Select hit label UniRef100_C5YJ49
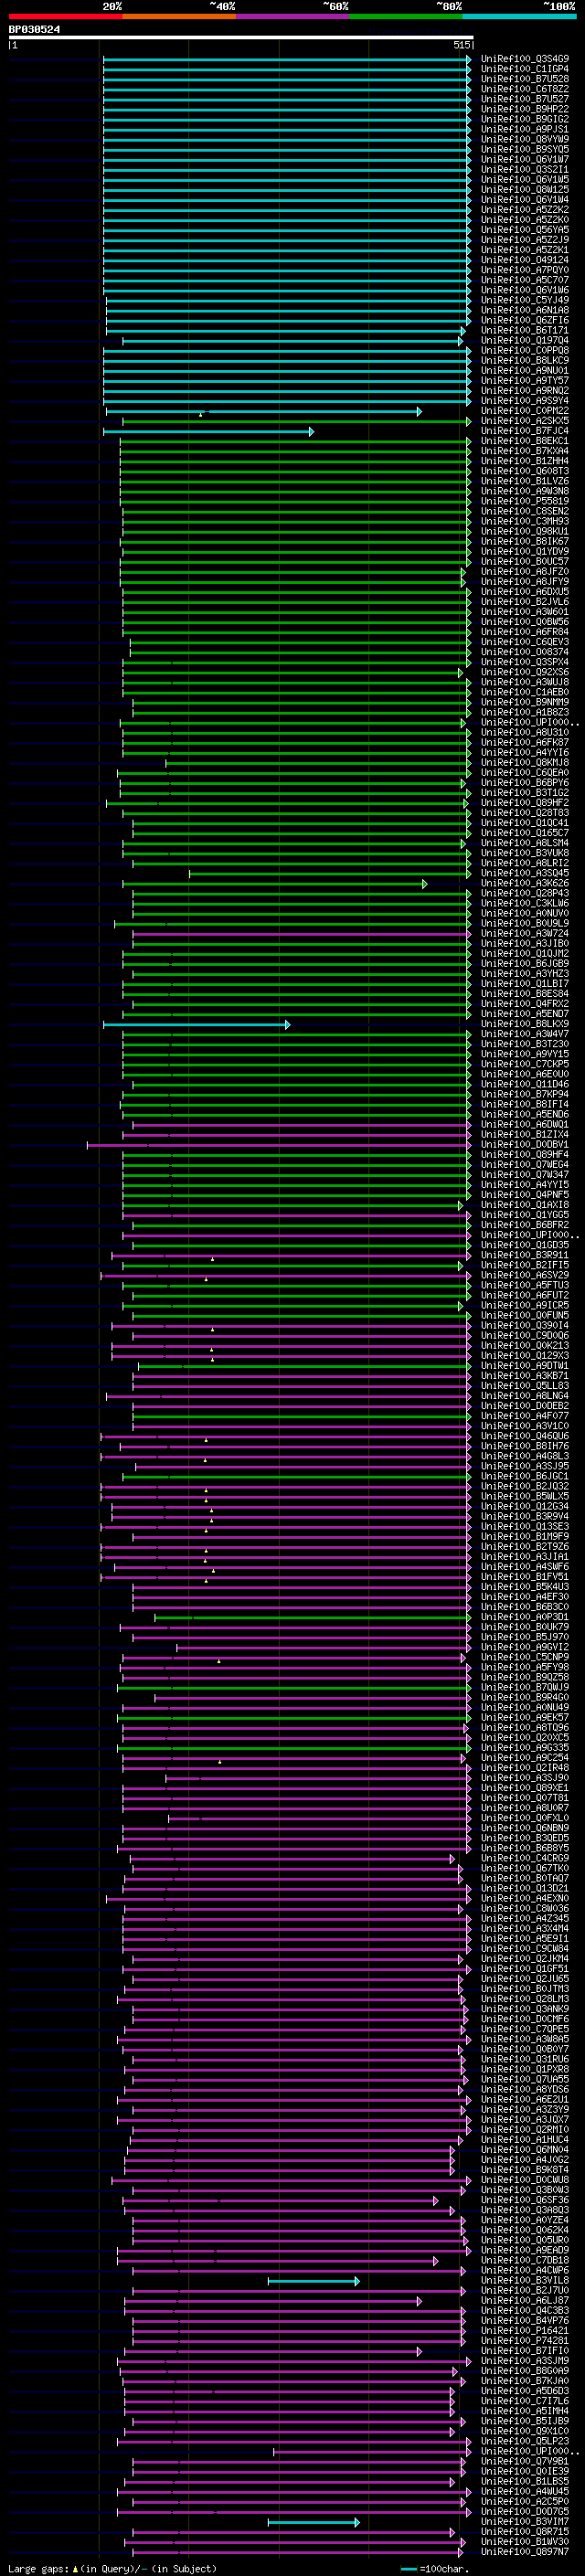The height and width of the screenshot is (2576, 585). 525,300
